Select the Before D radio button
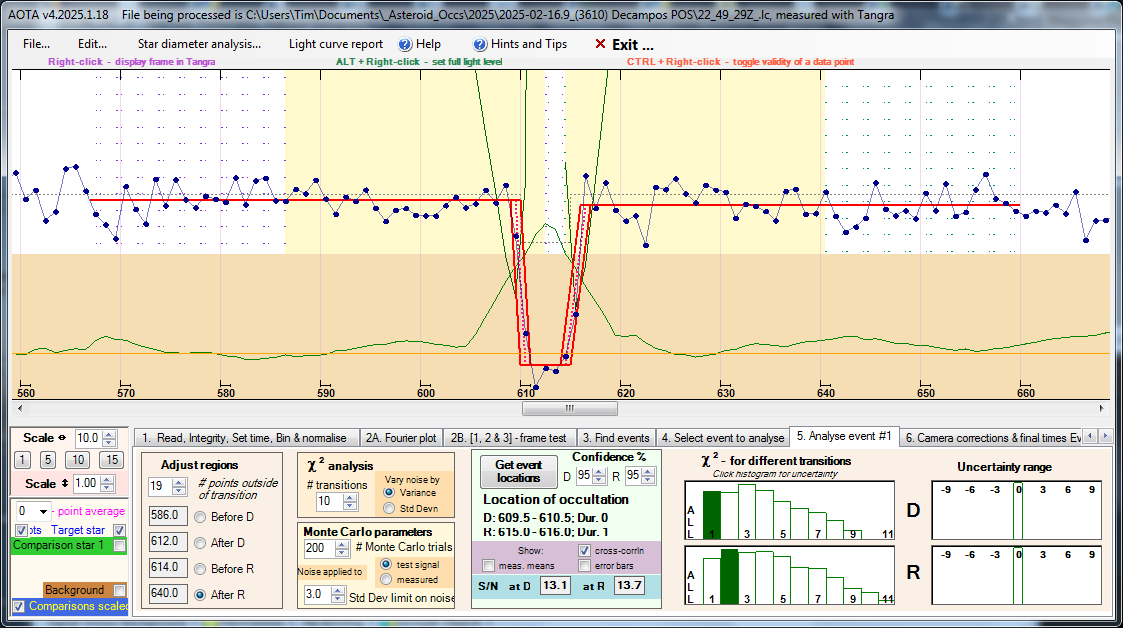 (x=200, y=516)
